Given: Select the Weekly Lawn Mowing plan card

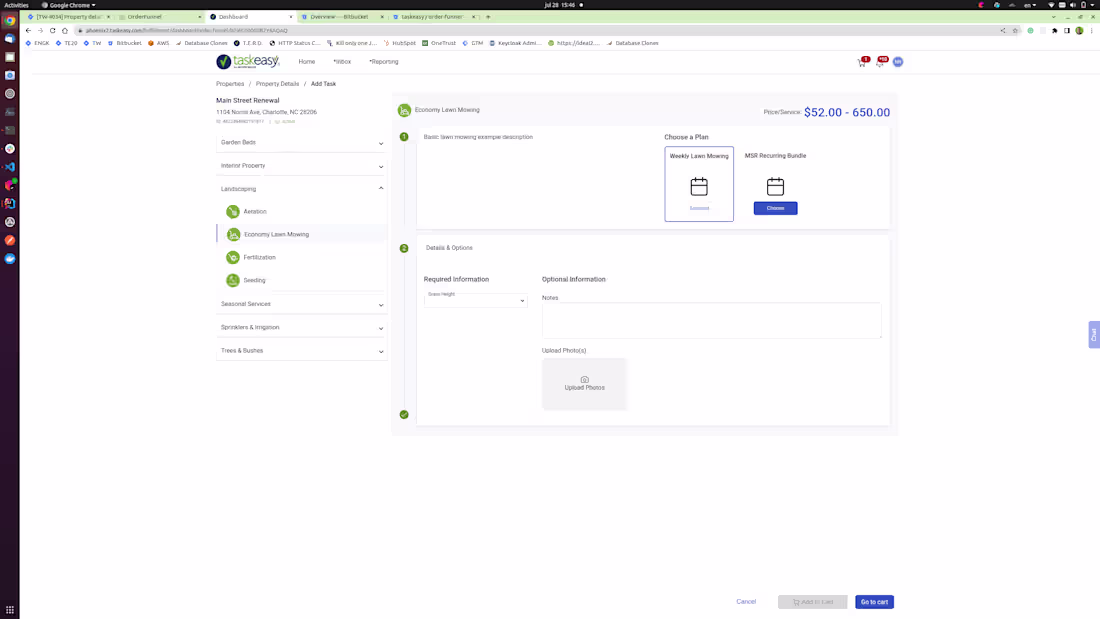Looking at the screenshot, I should click(x=699, y=184).
